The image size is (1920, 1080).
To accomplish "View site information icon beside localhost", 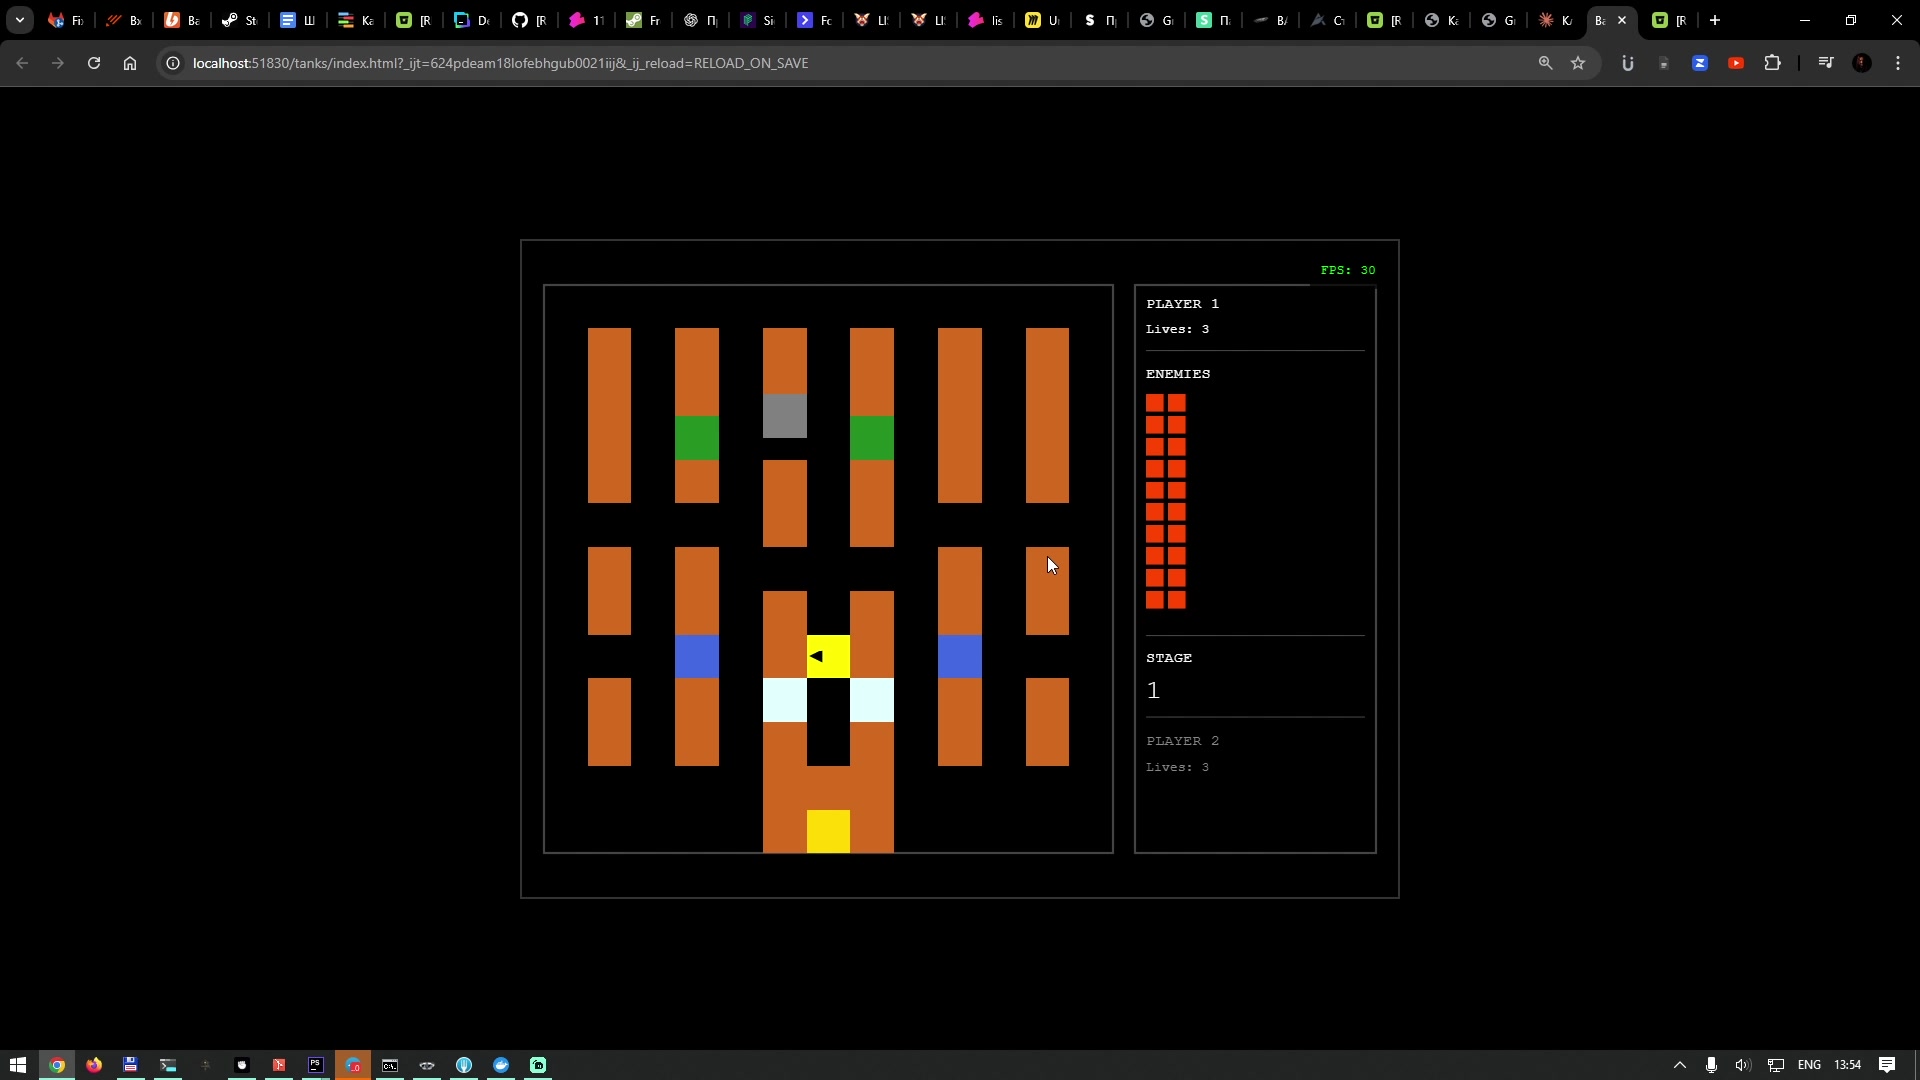I will [173, 63].
